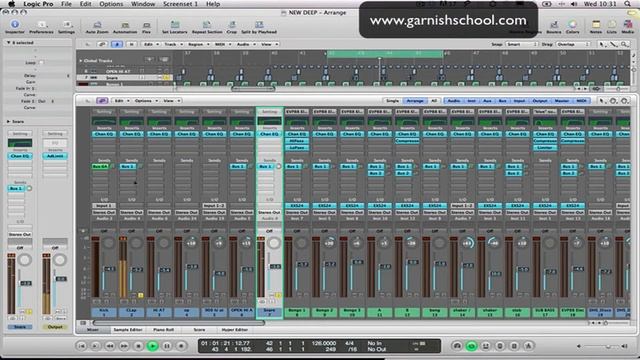Toggle the MIDI channel filter in the mixer
Screen dimensions: 640x360
pyautogui.click(x=581, y=101)
